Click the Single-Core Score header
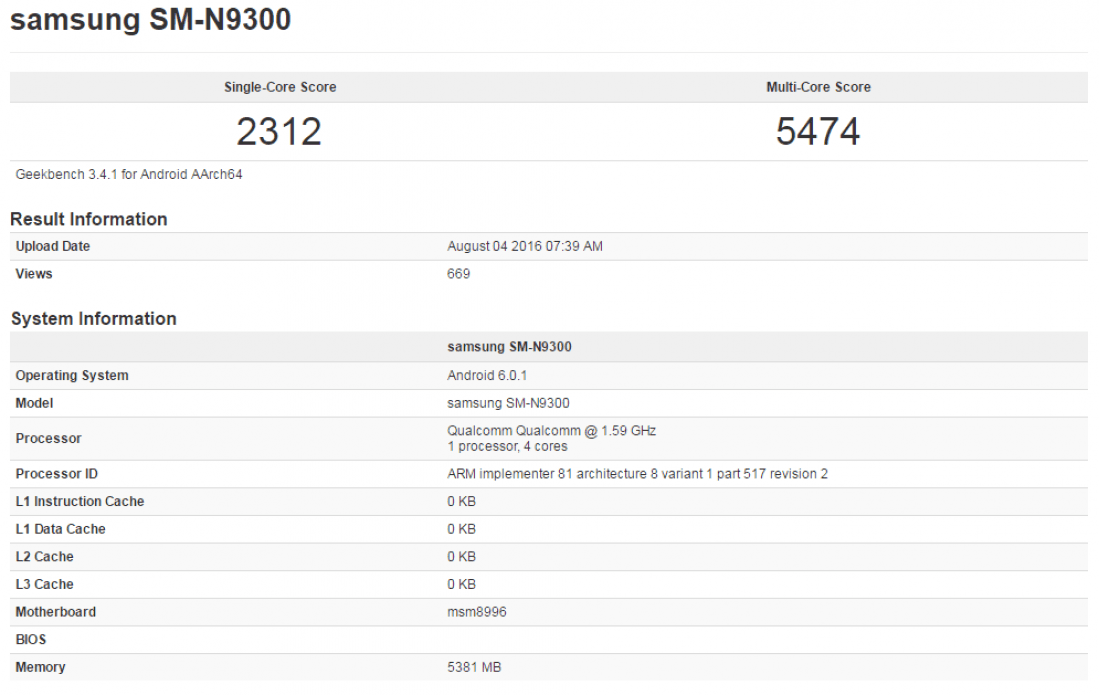This screenshot has height=695, width=1099. click(280, 87)
